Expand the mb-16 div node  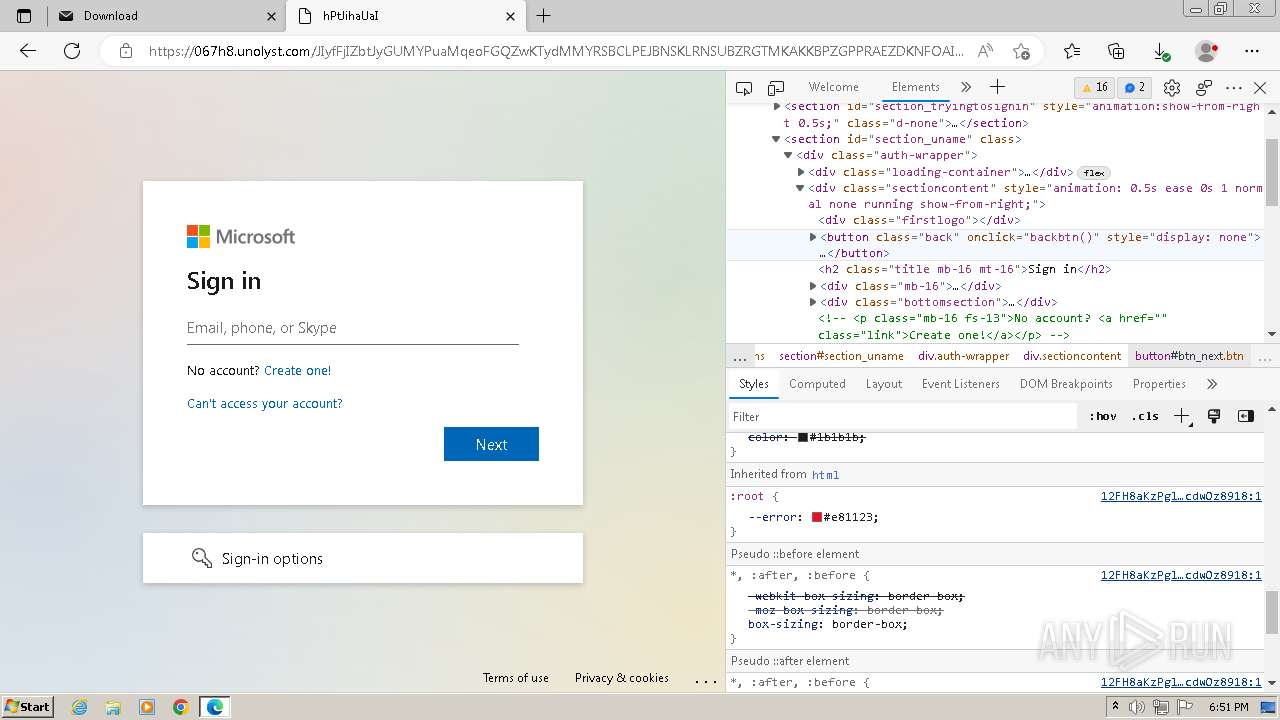pos(813,286)
